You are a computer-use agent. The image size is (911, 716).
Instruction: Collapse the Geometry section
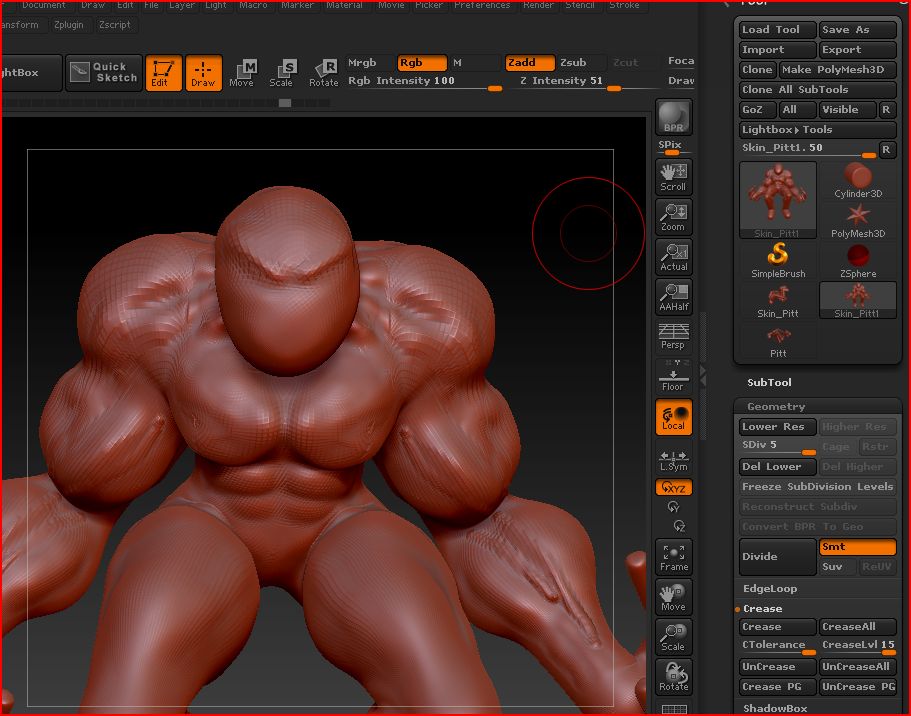coord(776,406)
